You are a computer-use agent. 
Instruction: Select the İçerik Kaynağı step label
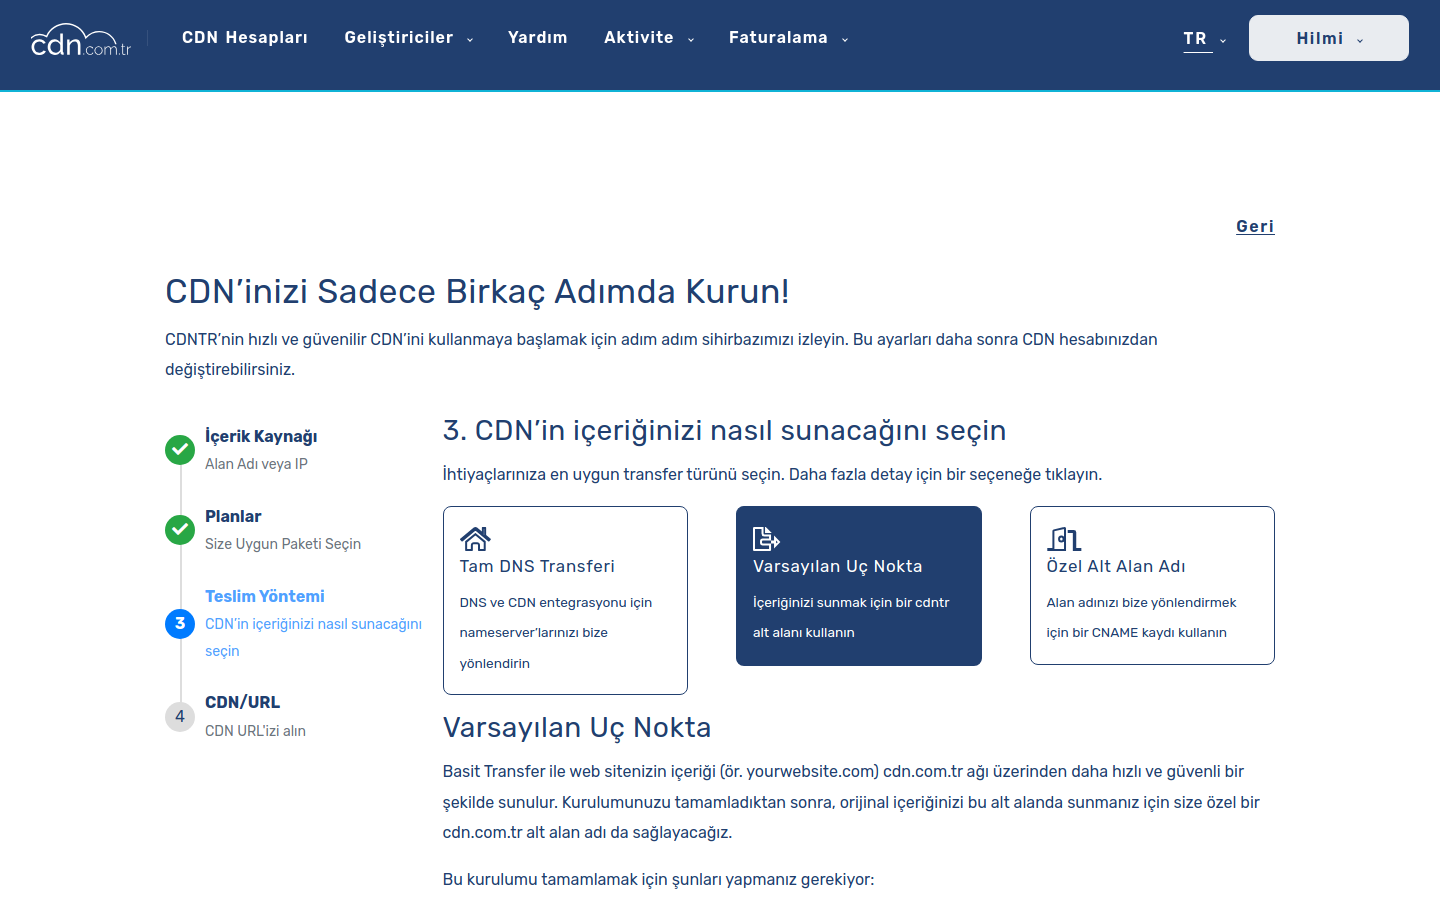coord(261,436)
